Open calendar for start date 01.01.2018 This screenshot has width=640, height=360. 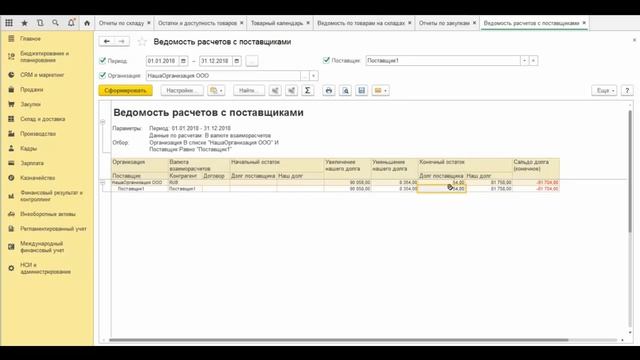click(x=183, y=61)
